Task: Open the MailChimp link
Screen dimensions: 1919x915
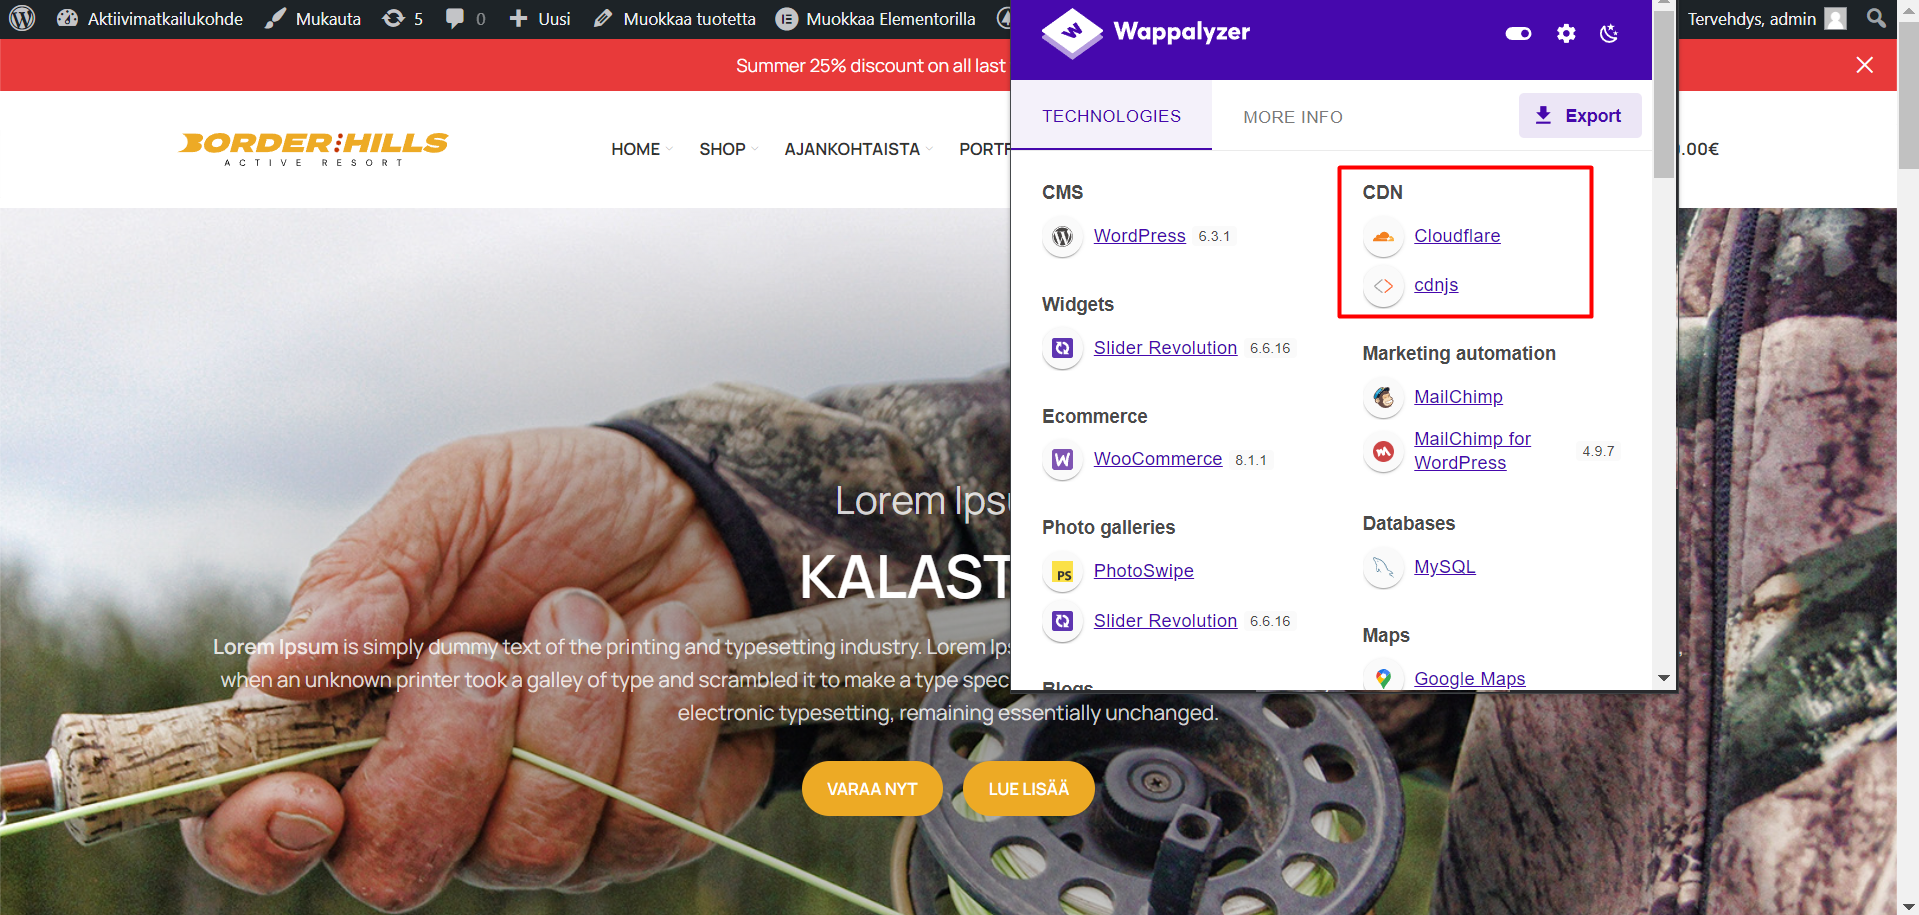Action: [1458, 397]
